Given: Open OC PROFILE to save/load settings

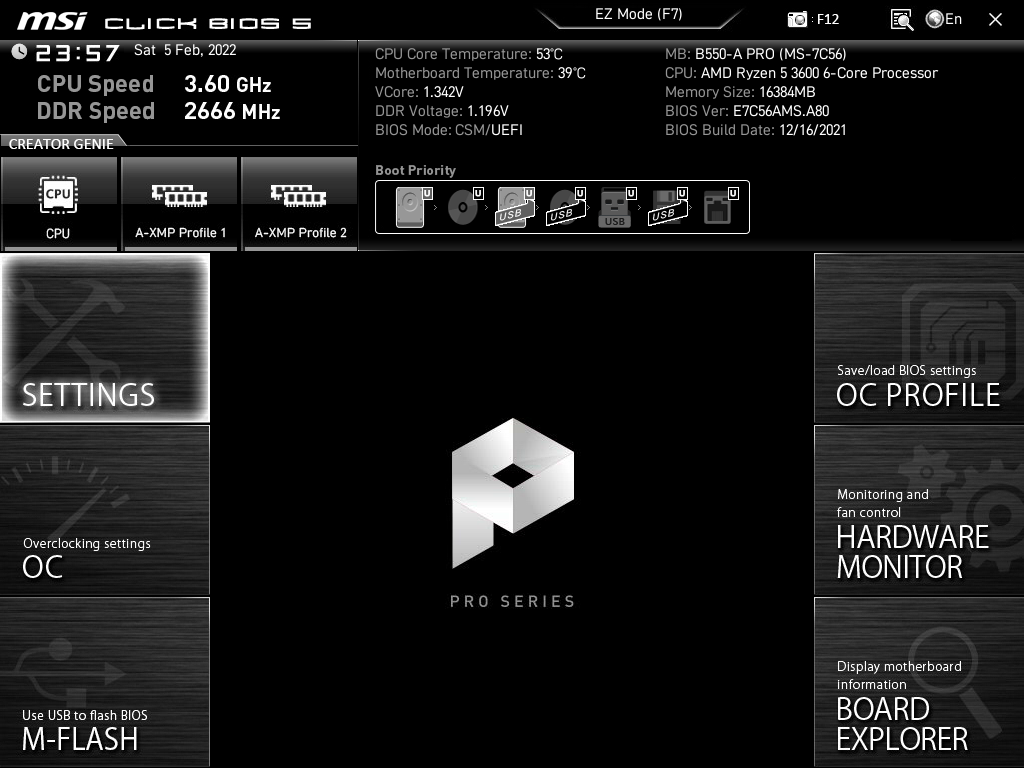Looking at the screenshot, I should [918, 338].
